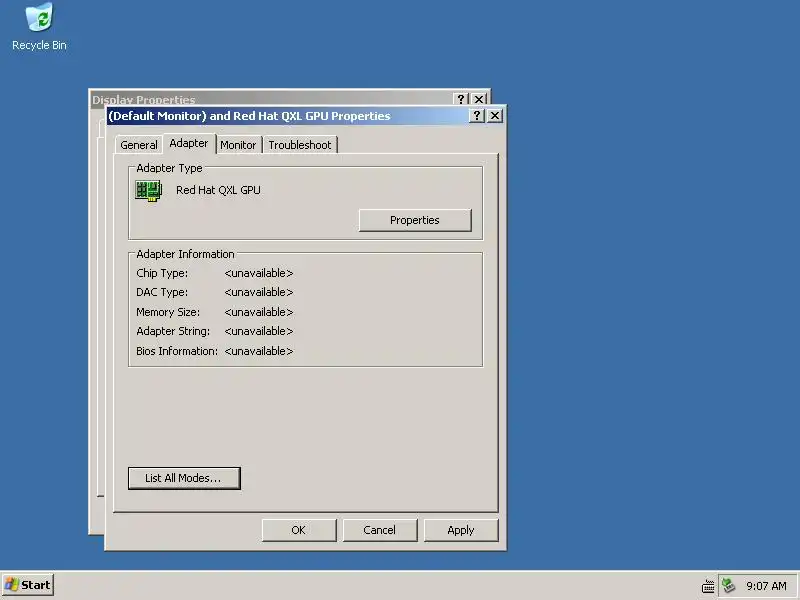800x600 pixels.
Task: Click the unavailable value beside Chip Type
Action: click(259, 273)
